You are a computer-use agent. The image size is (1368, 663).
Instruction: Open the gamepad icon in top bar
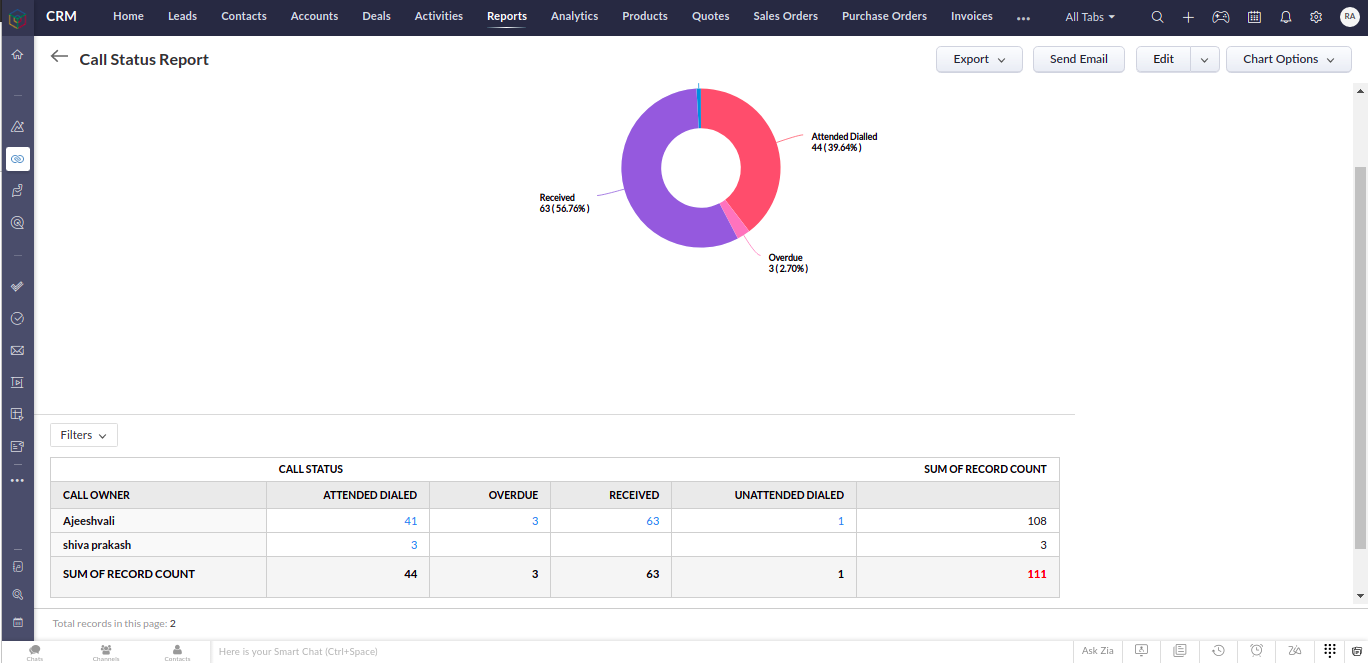pos(1221,17)
